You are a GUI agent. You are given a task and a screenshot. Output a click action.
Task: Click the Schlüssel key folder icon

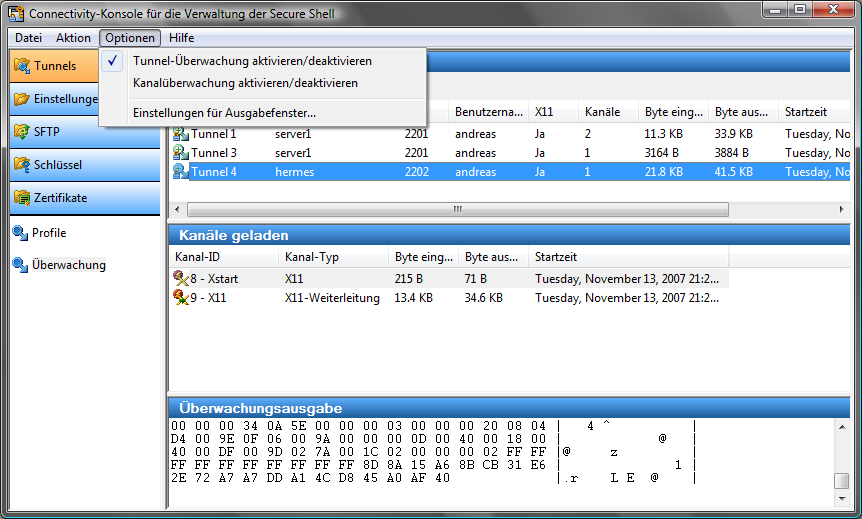point(22,164)
